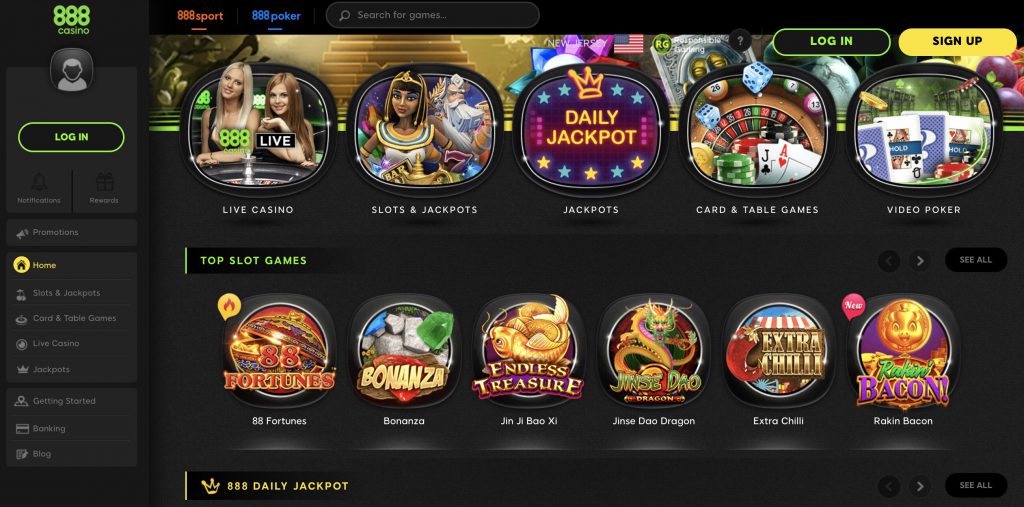Open the Notifications bell icon
This screenshot has height=507, width=1024.
39,182
